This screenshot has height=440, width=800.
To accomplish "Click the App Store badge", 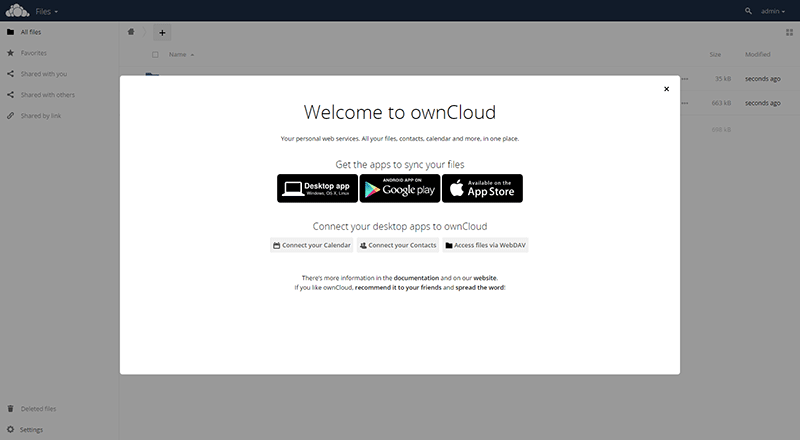I will pyautogui.click(x=482, y=188).
